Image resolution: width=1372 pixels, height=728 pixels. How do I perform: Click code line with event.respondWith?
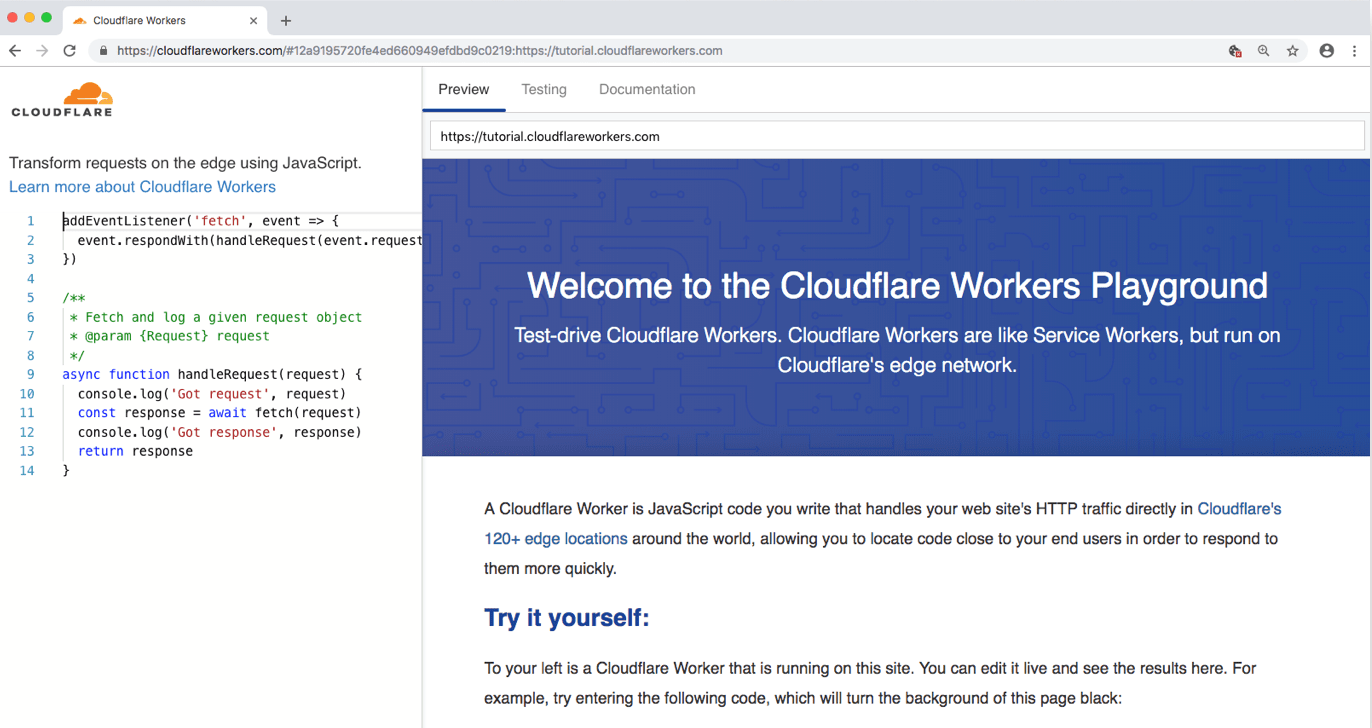click(x=250, y=240)
